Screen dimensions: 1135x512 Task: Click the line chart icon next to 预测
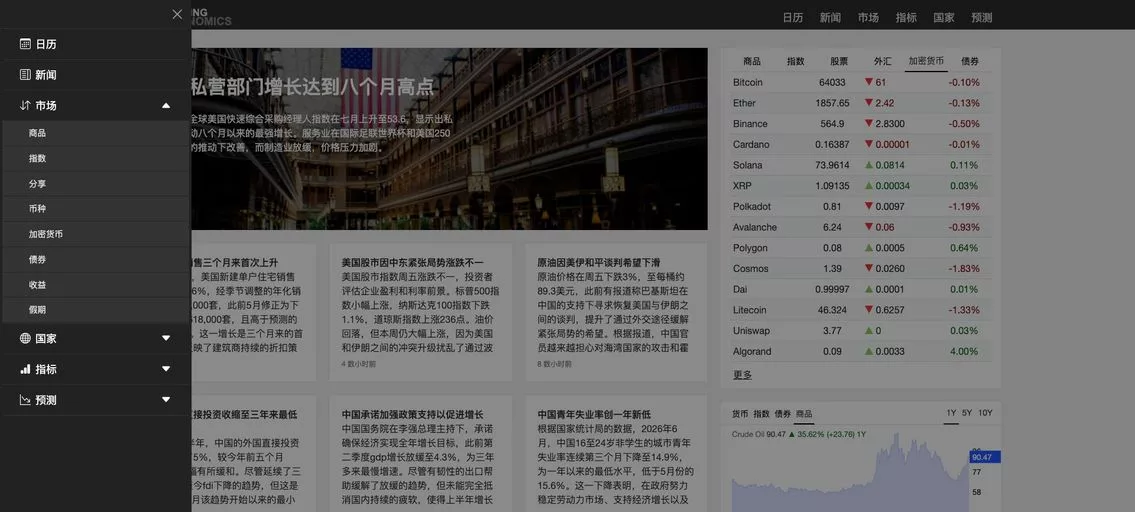click(25, 400)
